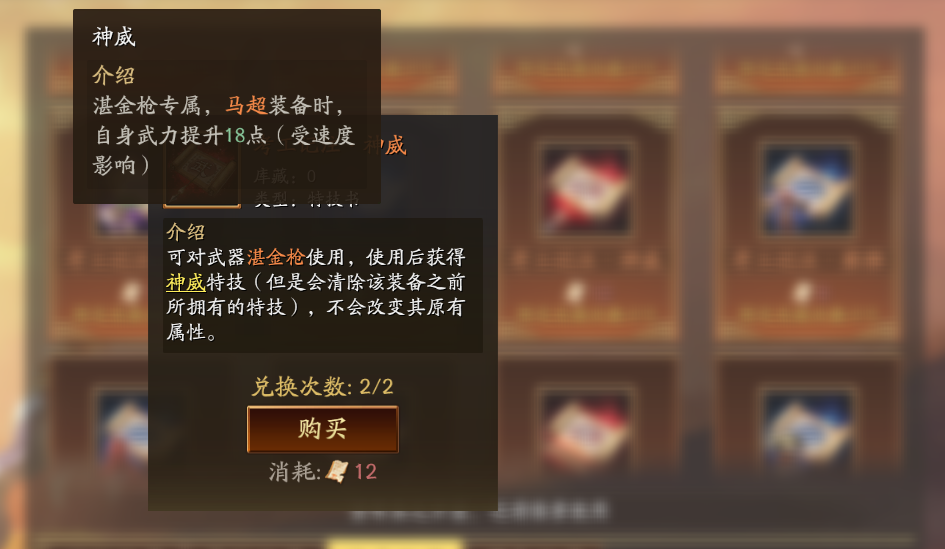Click the scroll currency icon beside 12
Screen dimensions: 945x549
(337, 471)
